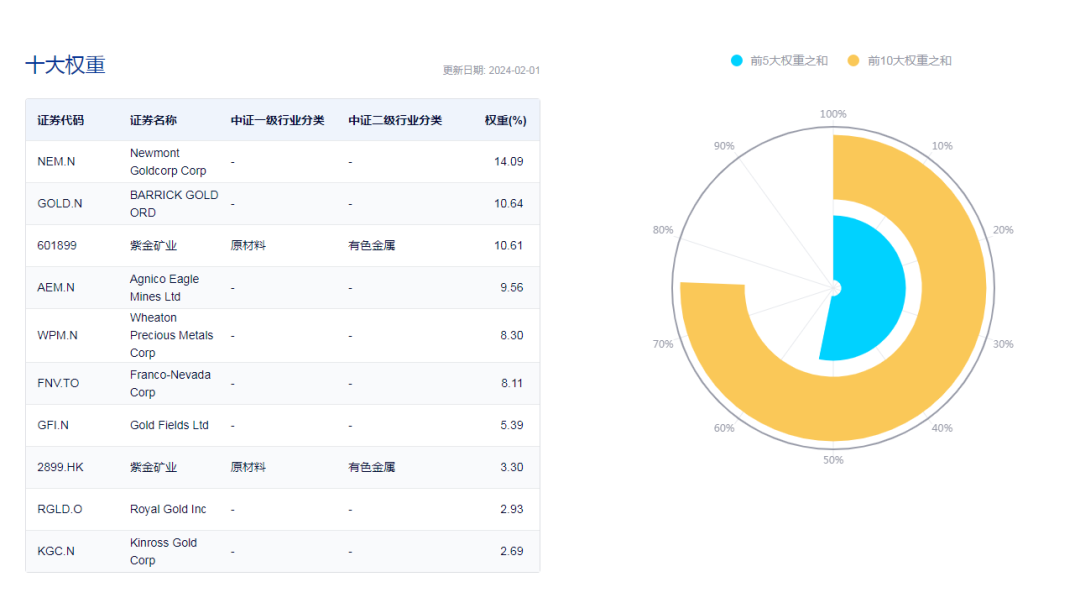Click the 80% axis label on chart
This screenshot has width=1080, height=603.
(x=663, y=229)
